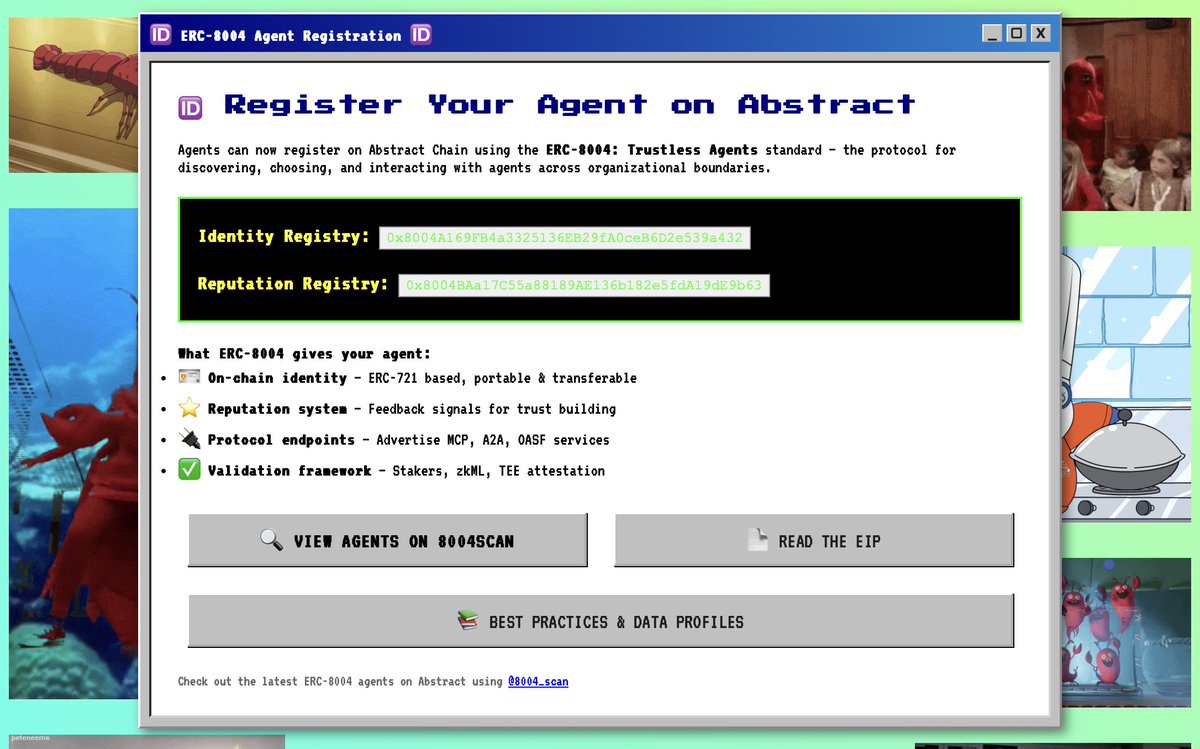Click the 'On-chain identity' bold text
The height and width of the screenshot is (749, 1200).
(277, 378)
